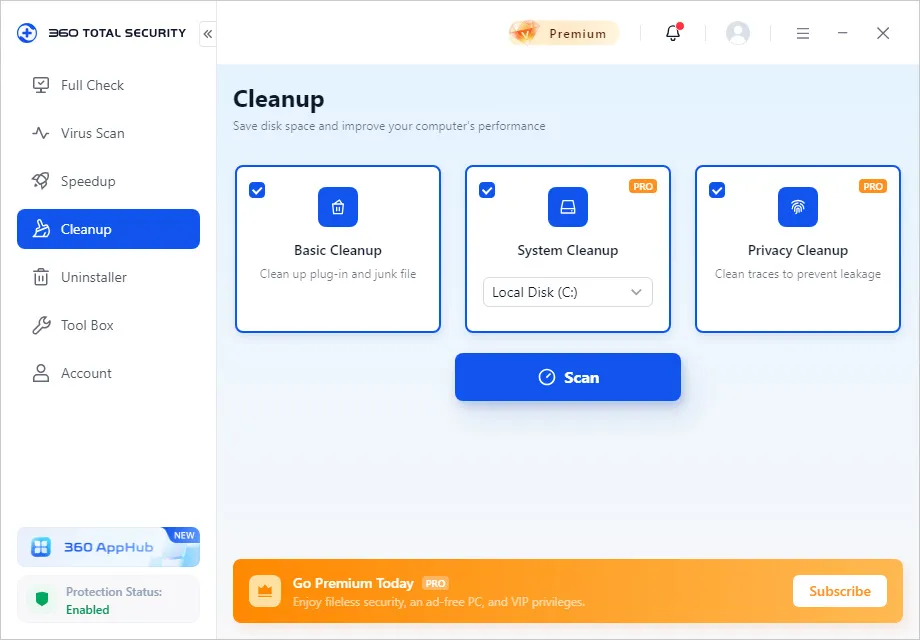Uncheck the System Cleanup checkbox

pos(487,190)
